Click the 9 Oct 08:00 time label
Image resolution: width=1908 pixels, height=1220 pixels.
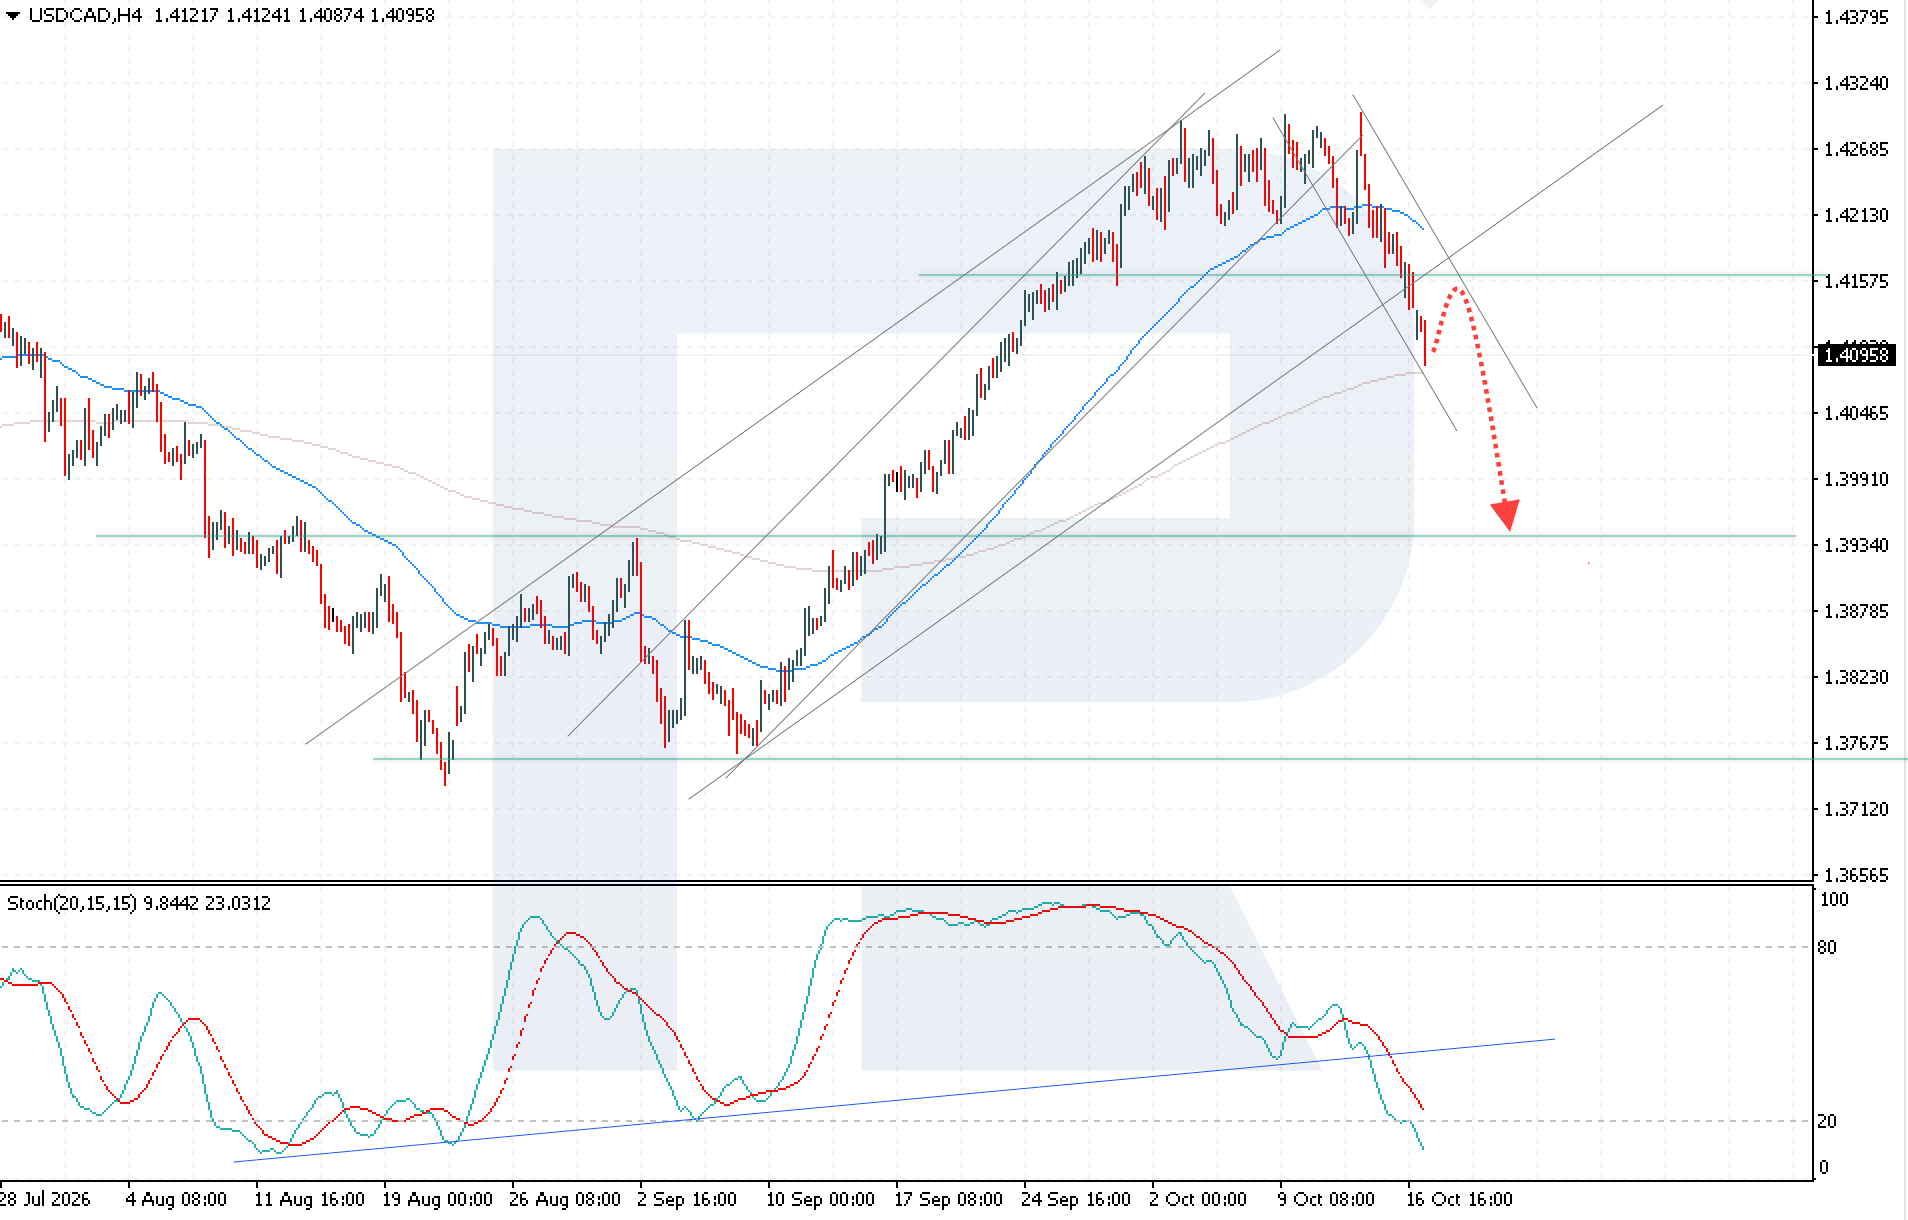coord(1326,1199)
